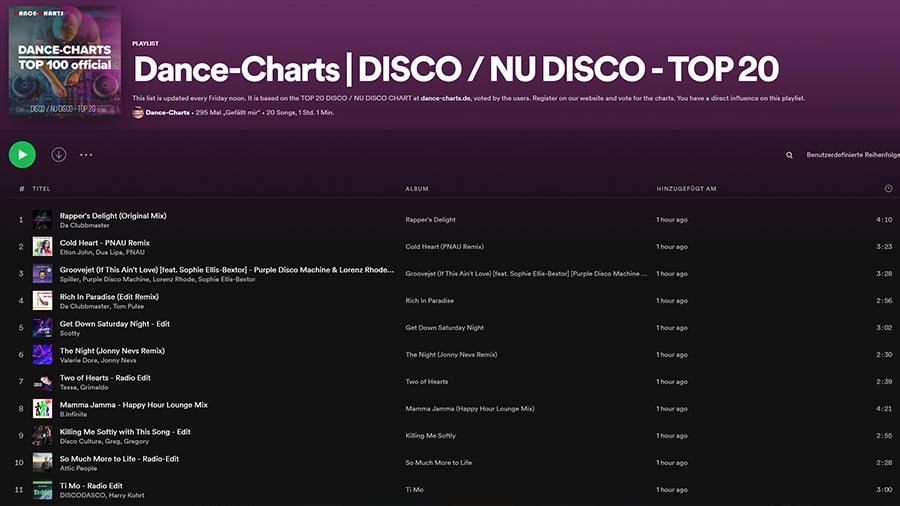Open the Dance-Charts creator link
Image resolution: width=900 pixels, height=506 pixels.
coord(168,112)
